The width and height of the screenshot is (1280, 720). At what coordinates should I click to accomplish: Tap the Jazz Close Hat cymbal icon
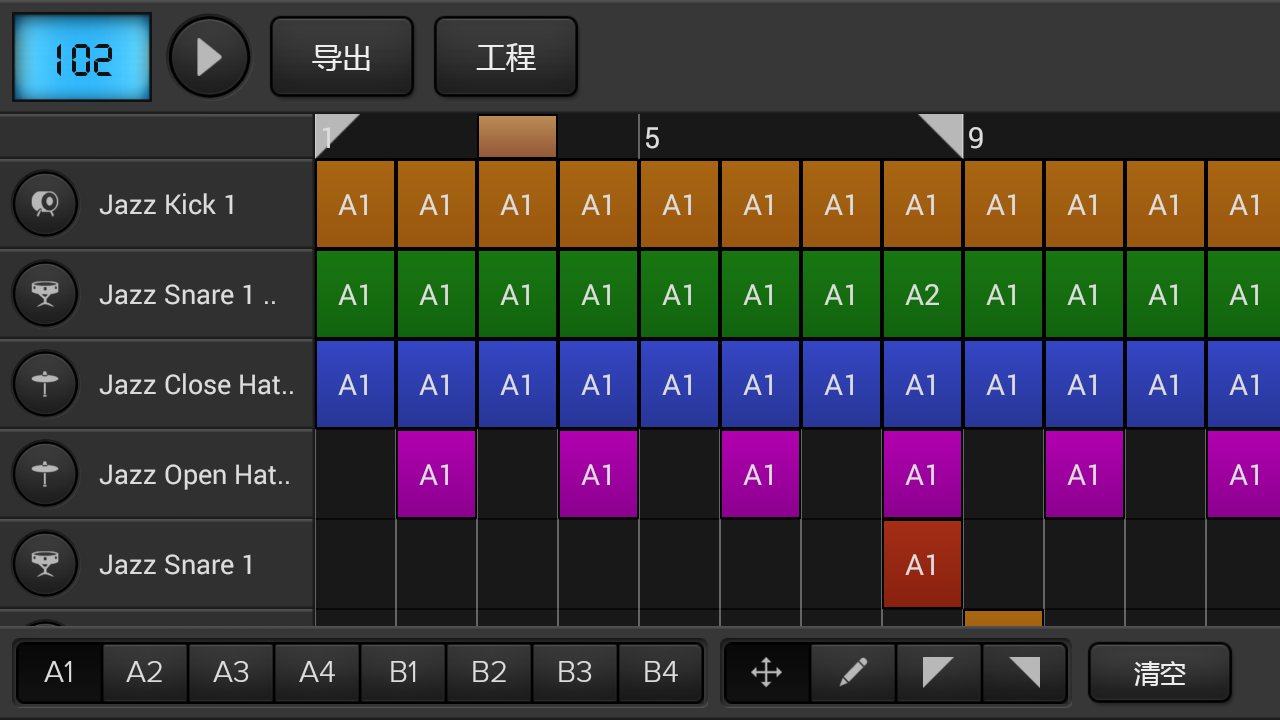coord(45,384)
